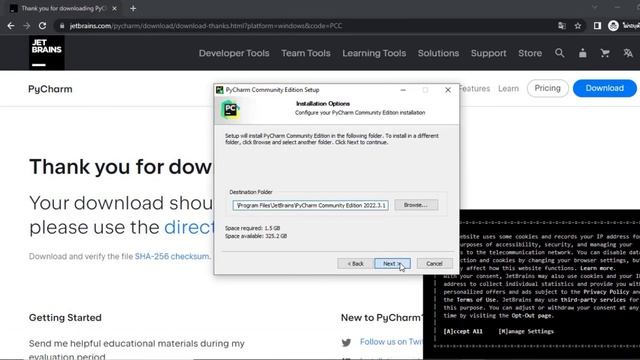Open the Store menu

coord(530,53)
